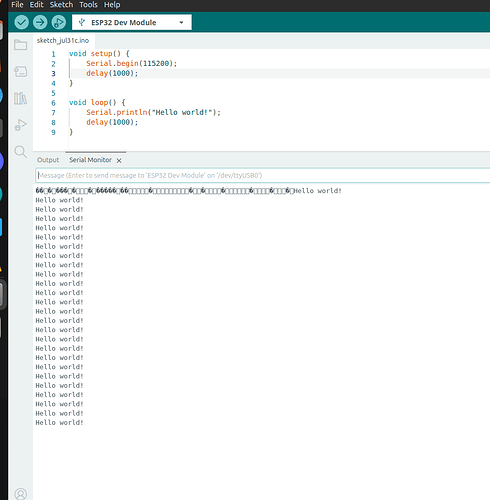
Task: Open the Search magnifier in the sidebar
Action: click(x=20, y=152)
